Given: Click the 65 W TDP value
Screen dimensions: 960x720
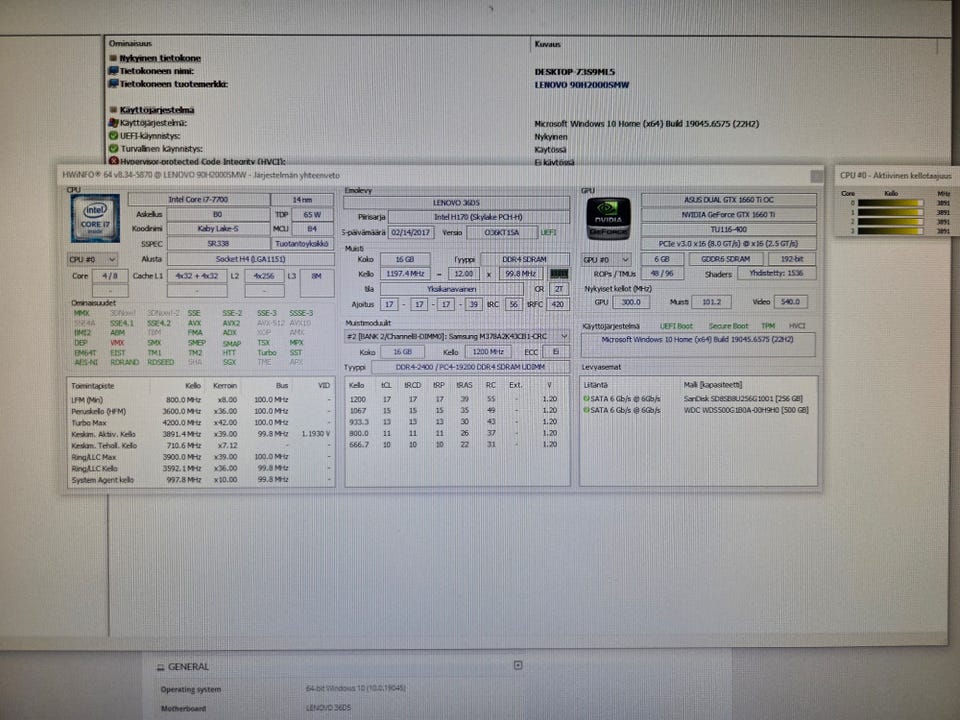Looking at the screenshot, I should tap(312, 215).
